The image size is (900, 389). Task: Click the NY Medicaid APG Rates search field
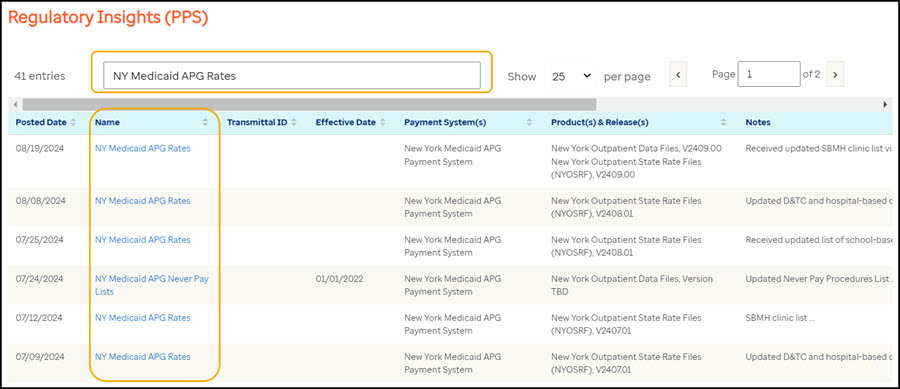pos(292,75)
